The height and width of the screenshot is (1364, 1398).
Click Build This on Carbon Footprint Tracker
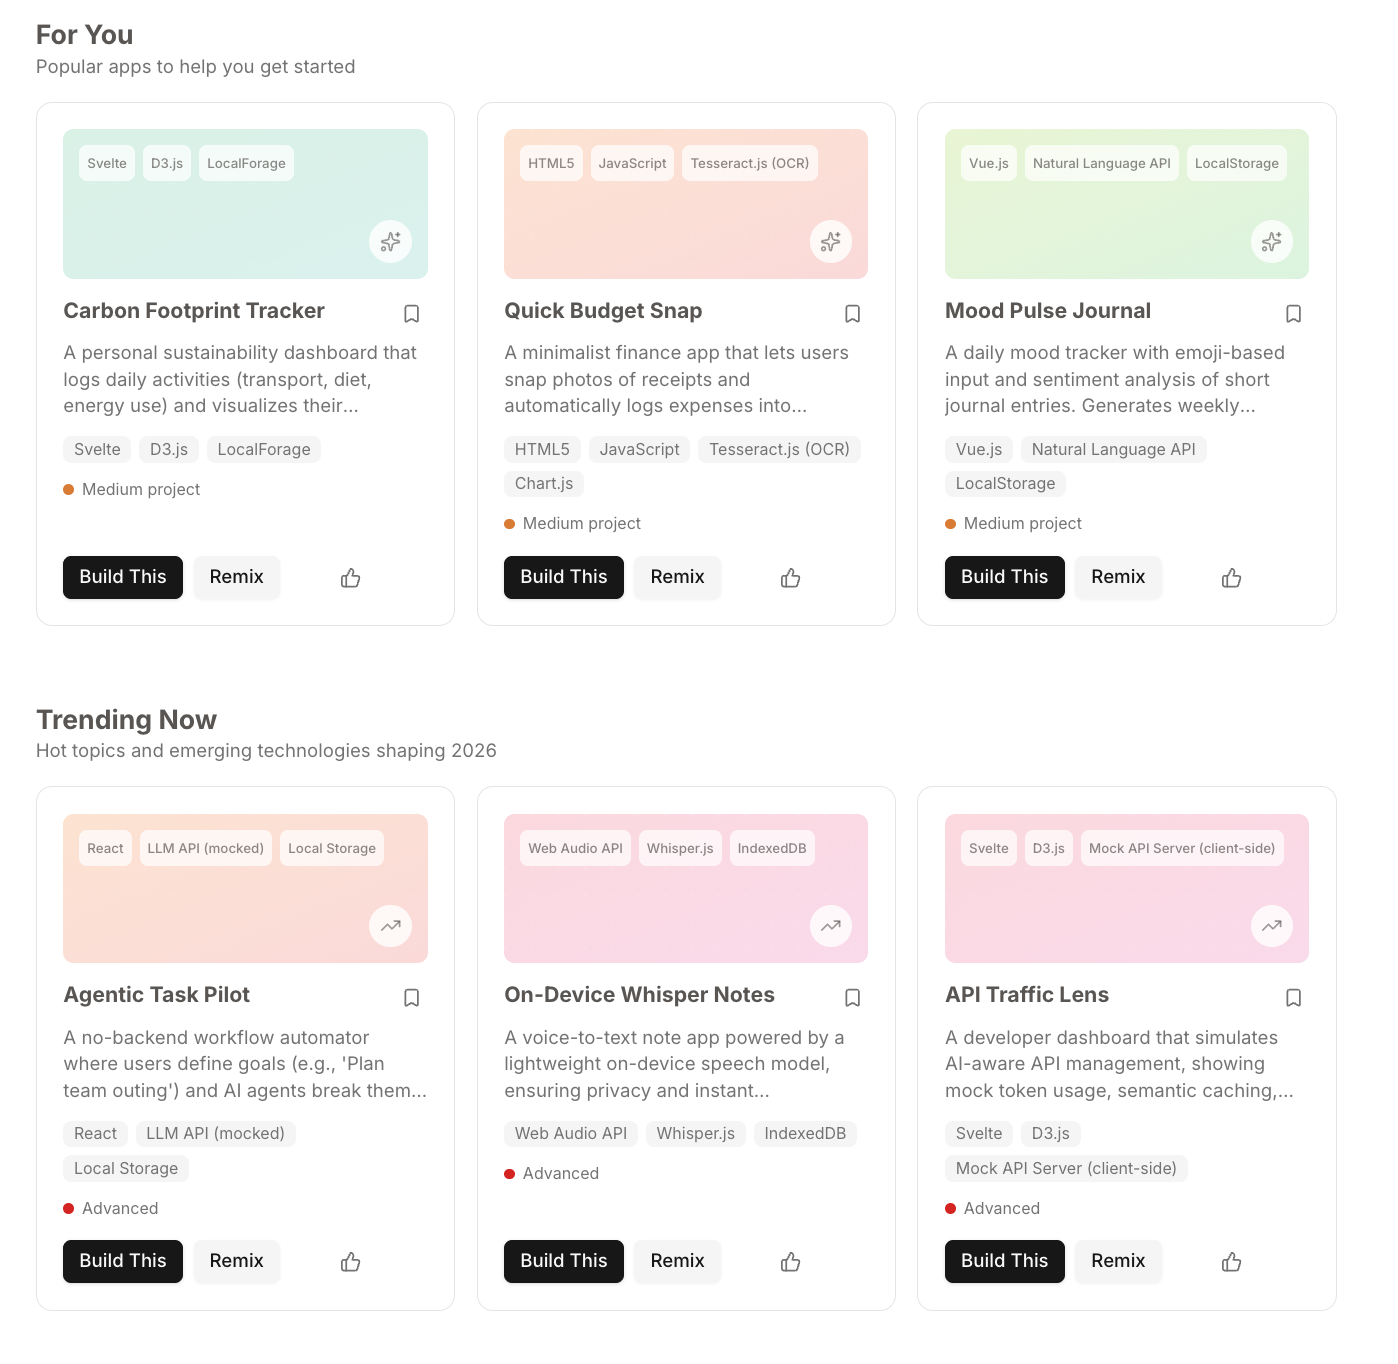coord(122,577)
